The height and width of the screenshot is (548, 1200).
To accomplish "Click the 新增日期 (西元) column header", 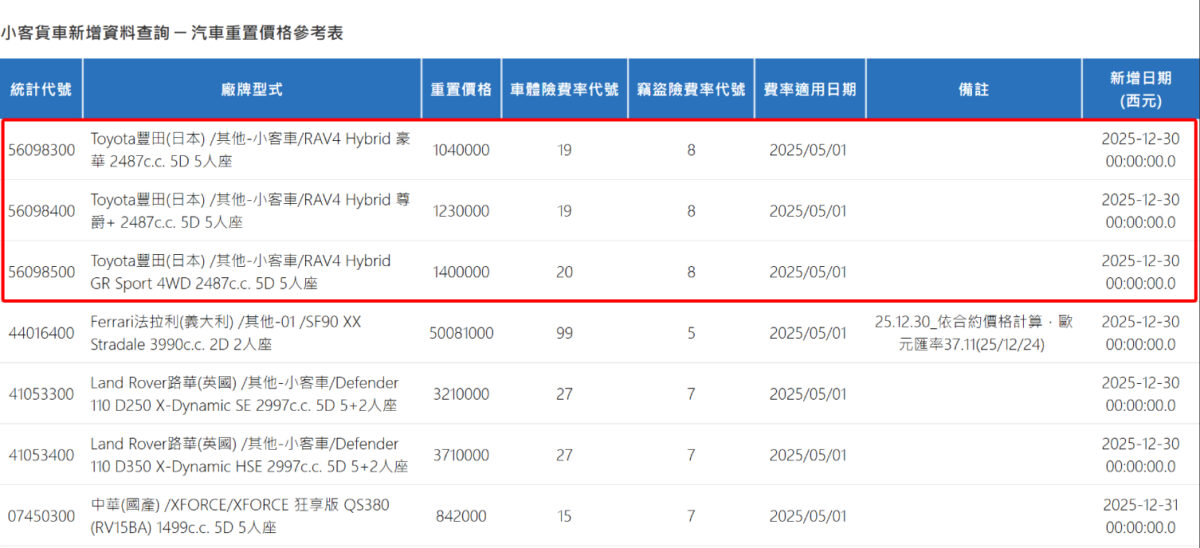I will [x=1140, y=89].
